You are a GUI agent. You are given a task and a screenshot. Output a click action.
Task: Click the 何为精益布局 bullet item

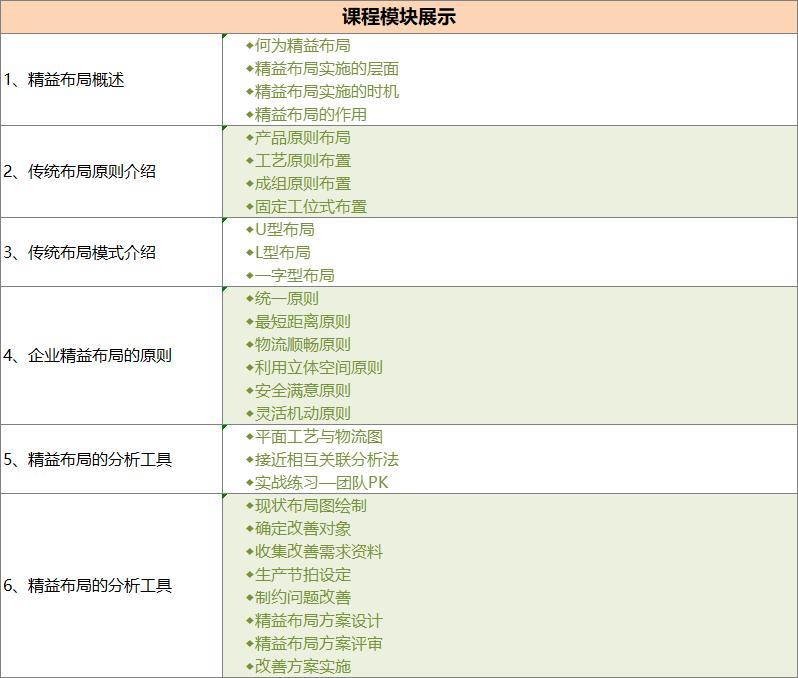click(302, 45)
